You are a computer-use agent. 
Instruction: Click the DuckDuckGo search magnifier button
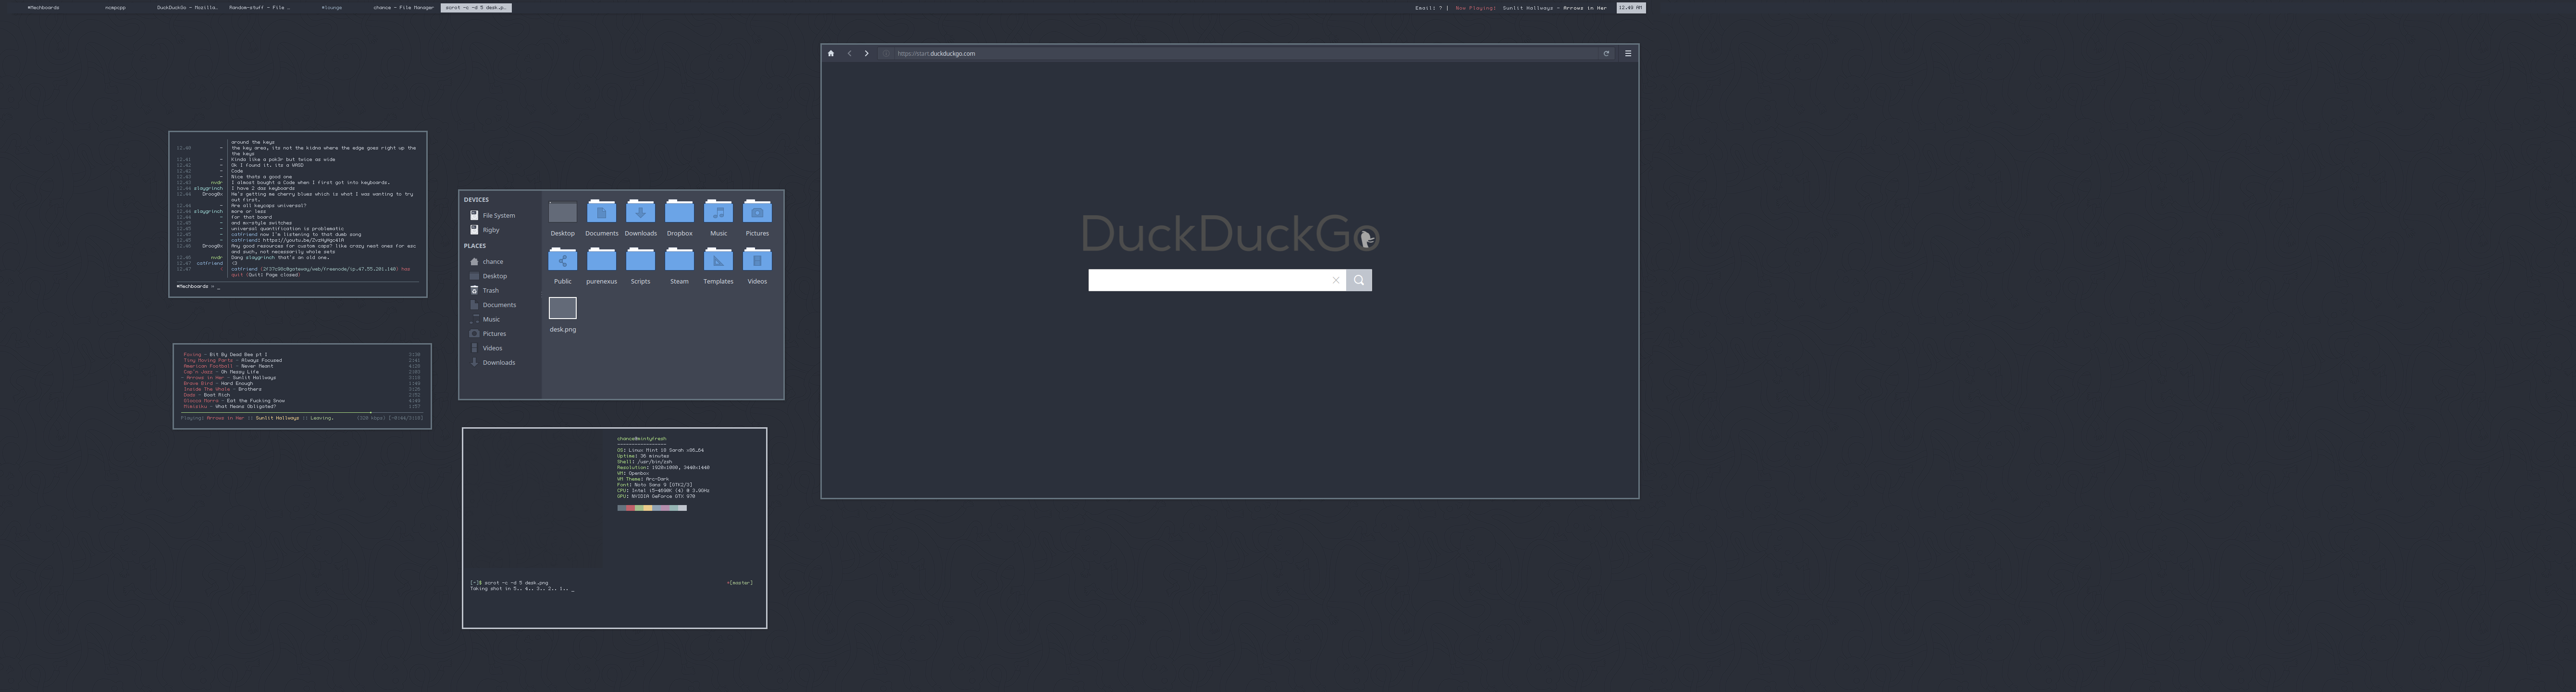pos(1359,281)
